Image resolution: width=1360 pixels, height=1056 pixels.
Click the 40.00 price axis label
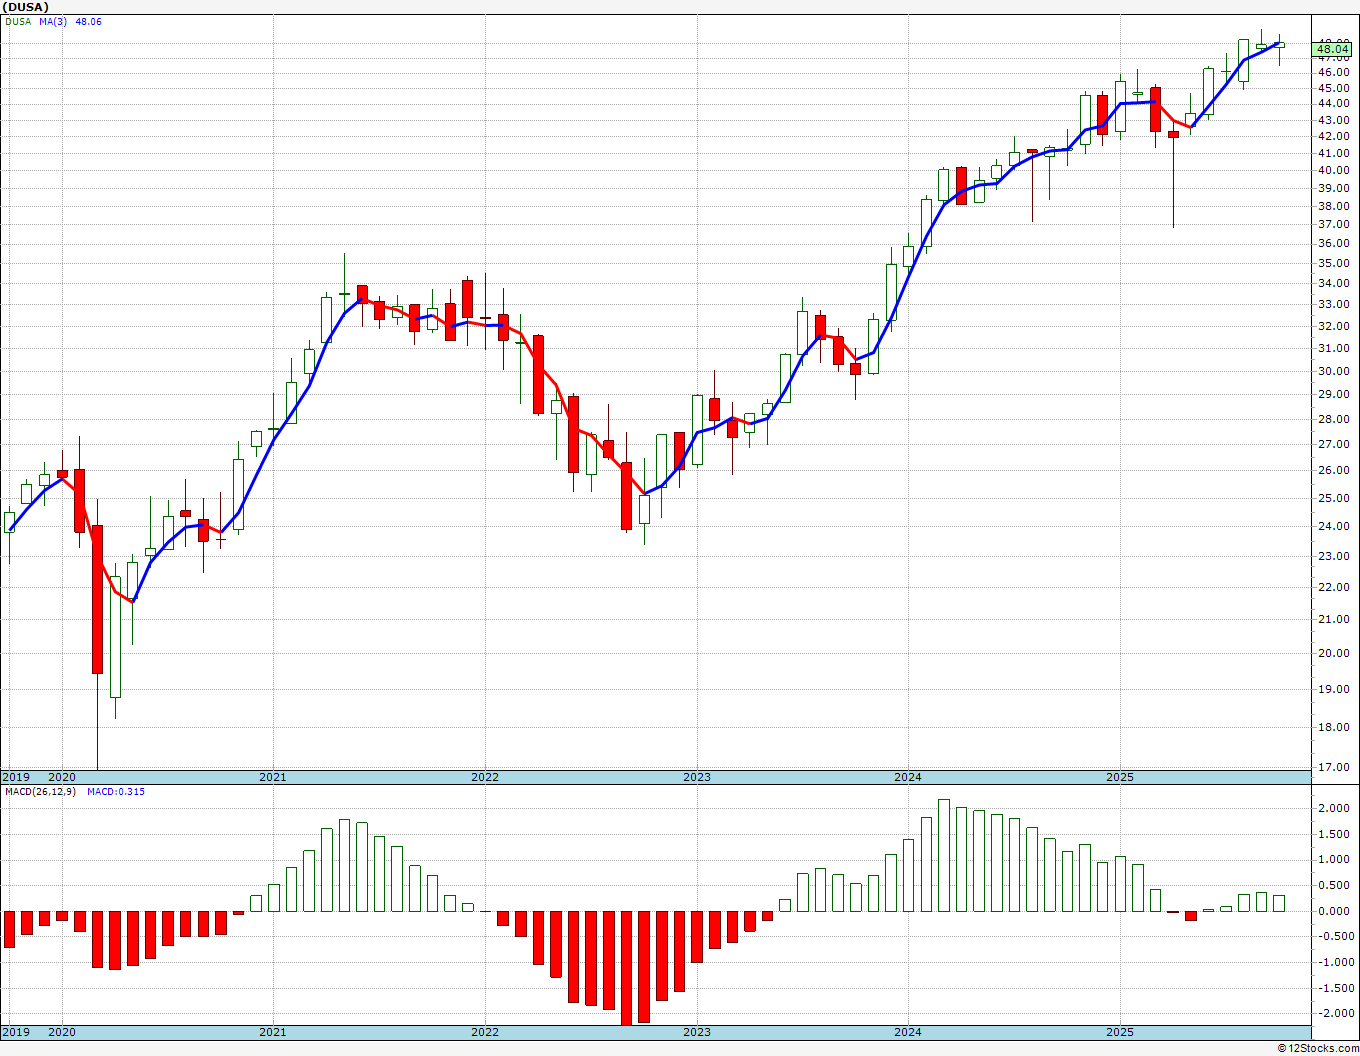point(1334,170)
